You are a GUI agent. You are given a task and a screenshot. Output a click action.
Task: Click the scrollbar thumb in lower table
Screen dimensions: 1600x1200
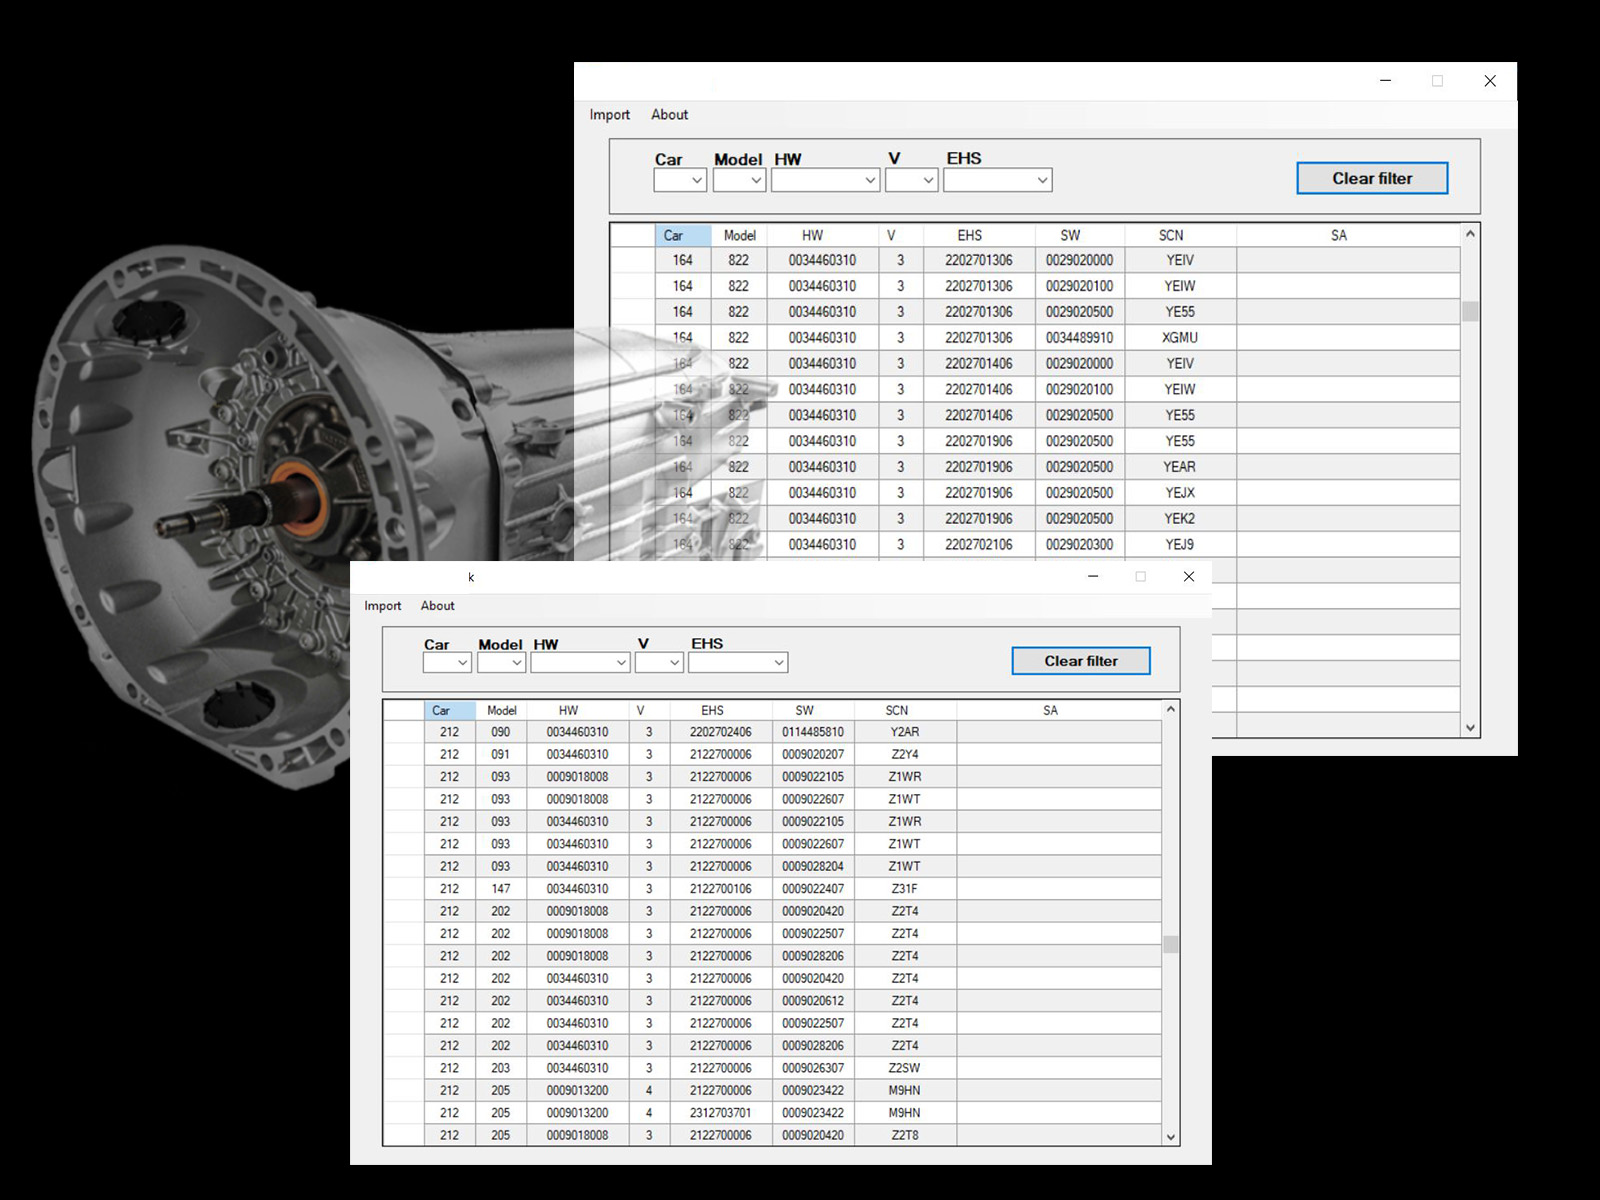click(1170, 944)
